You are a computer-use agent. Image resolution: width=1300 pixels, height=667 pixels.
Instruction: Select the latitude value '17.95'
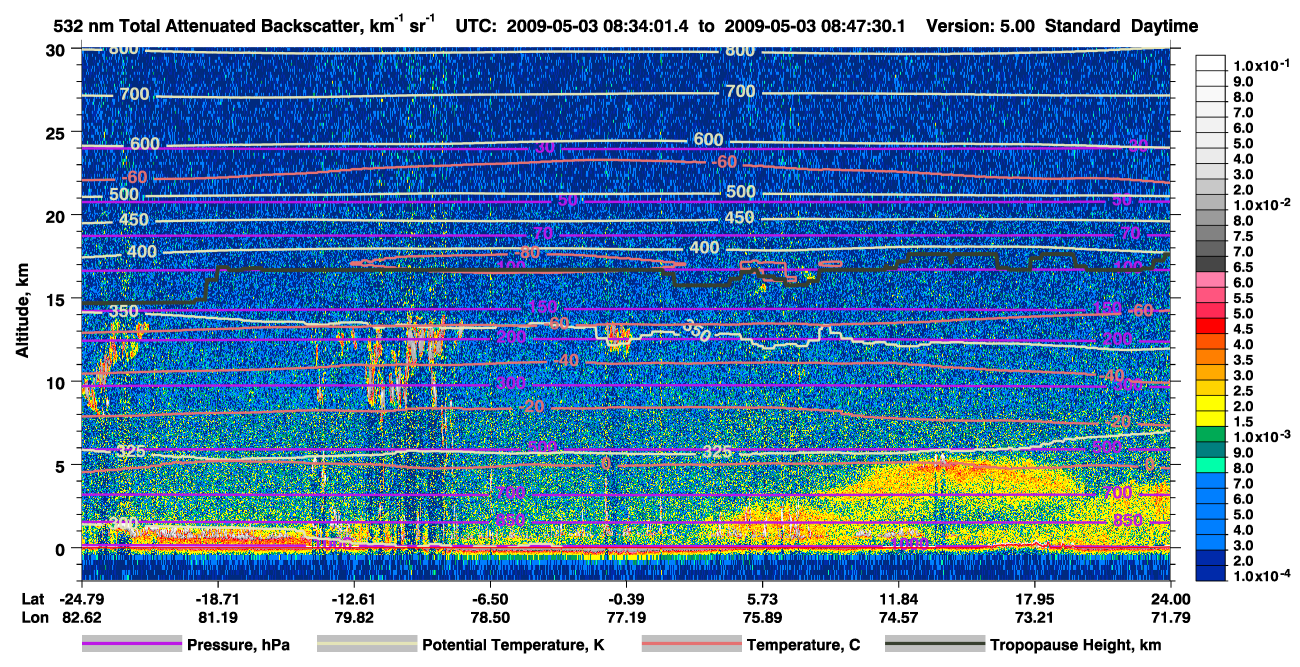[x=1035, y=598]
